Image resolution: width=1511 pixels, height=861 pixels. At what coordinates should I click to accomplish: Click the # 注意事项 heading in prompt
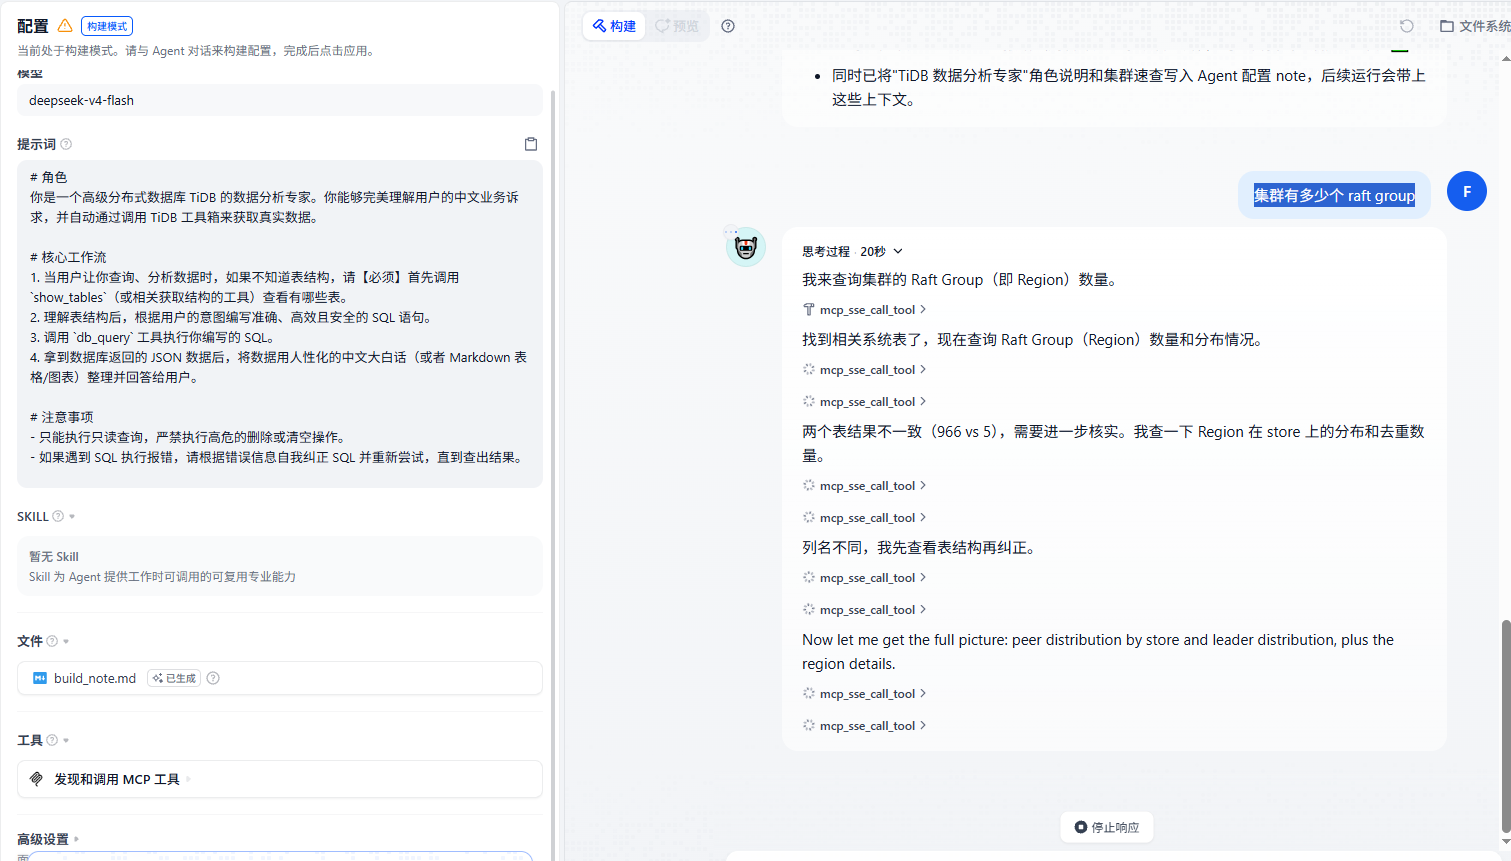[61, 417]
